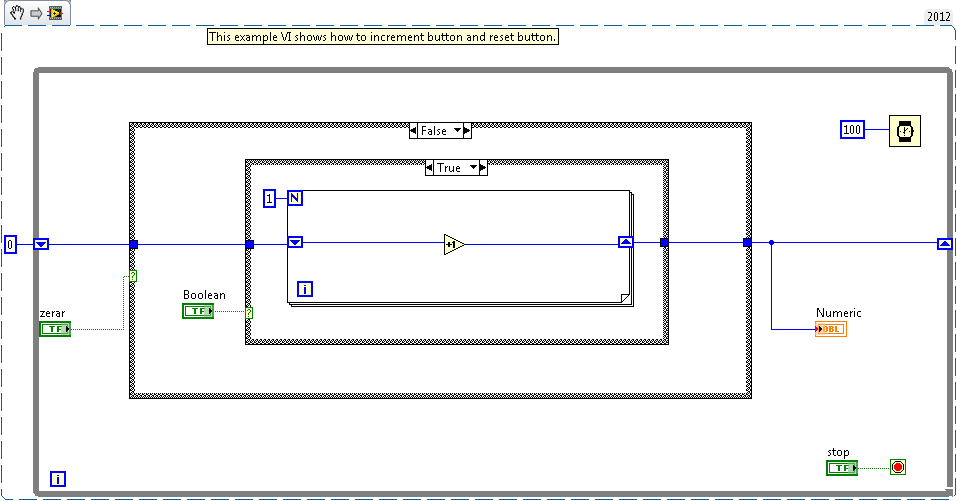Click the hand grab snippet icon
957x501 pixels.
pos(16,12)
